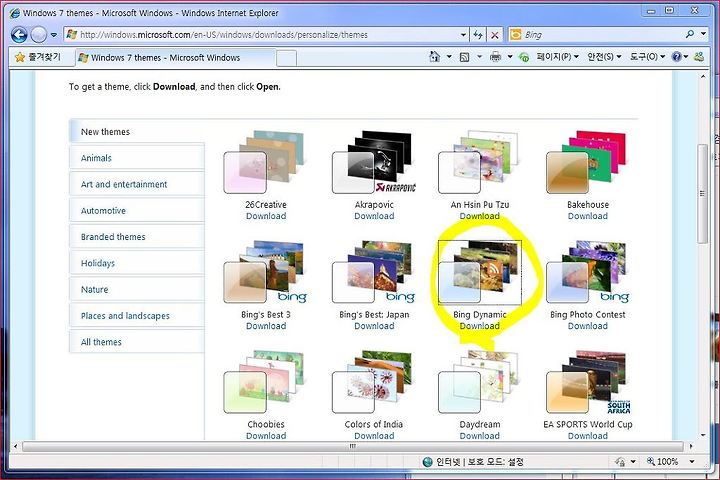The height and width of the screenshot is (480, 720).
Task: Click the browser Back arrow button
Action: [x=19, y=34]
